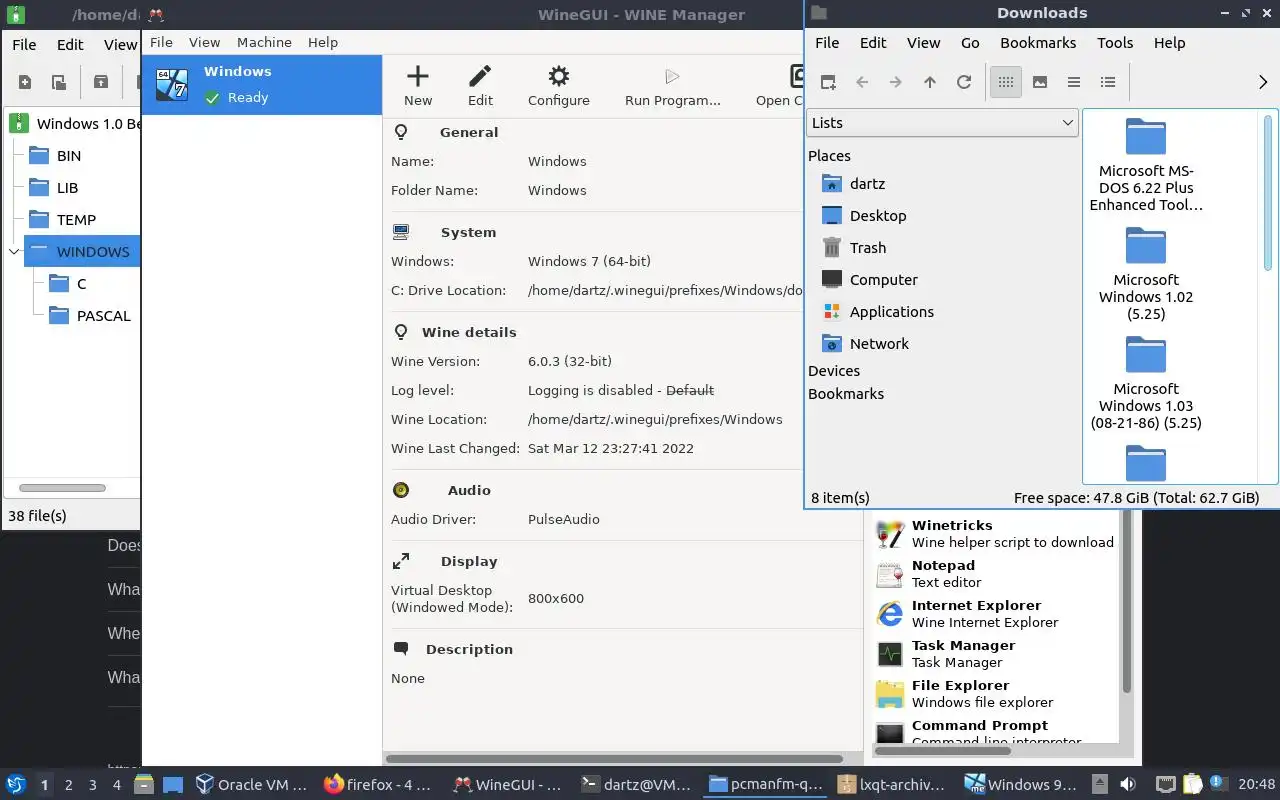Switch to the Firefox taskbar window
Image resolution: width=1280 pixels, height=800 pixels.
coord(380,785)
